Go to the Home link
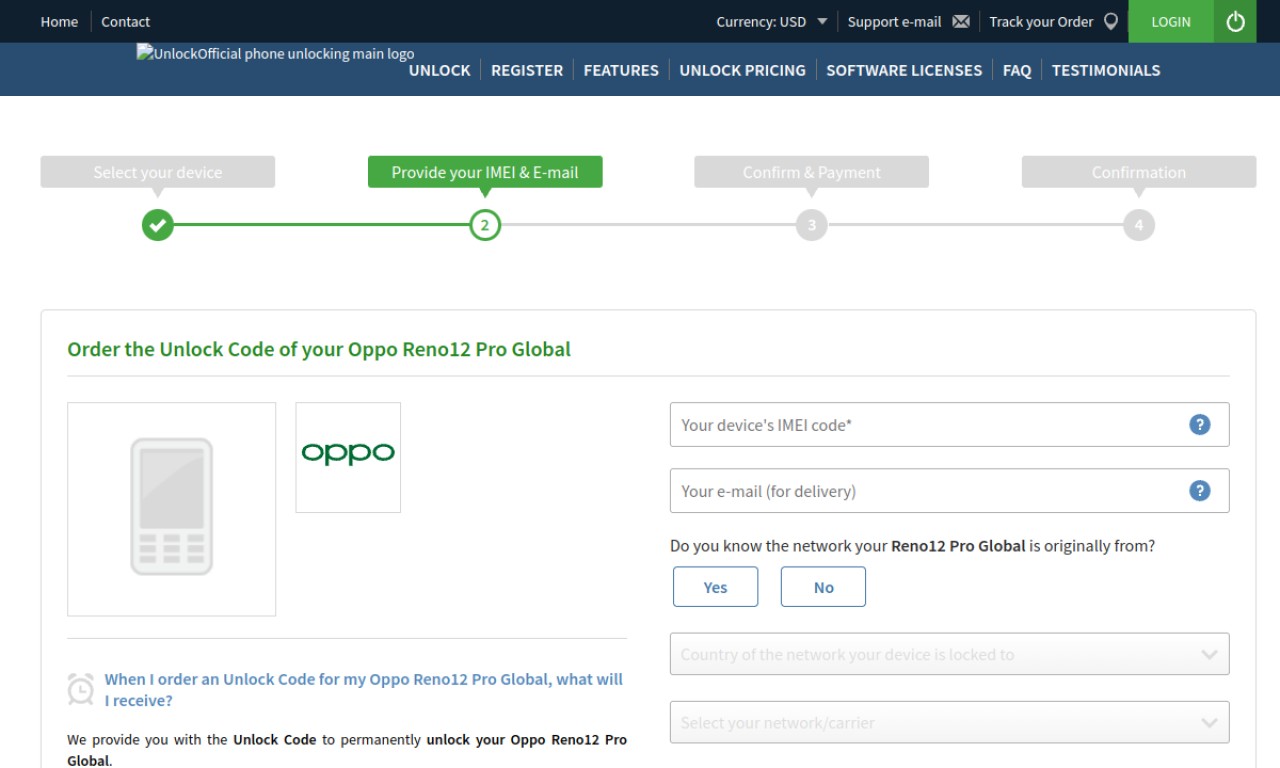Screen dimensions: 1280x768 (x=59, y=22)
